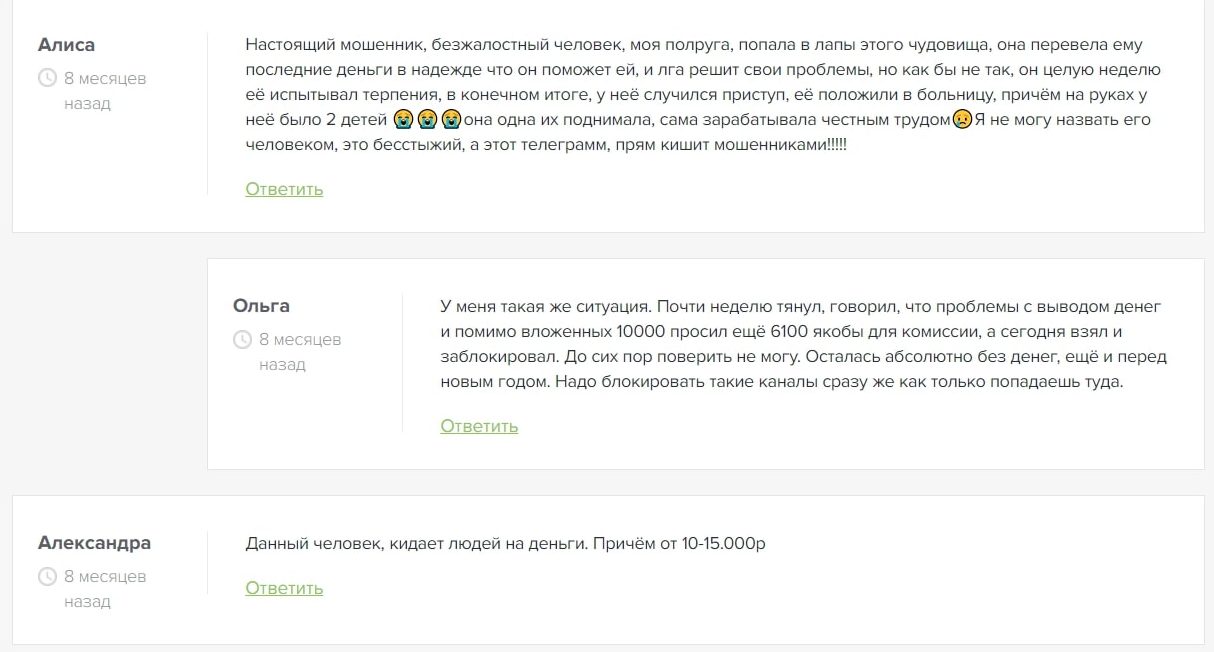Click the clock icon beside Александра's timestamp
The height and width of the screenshot is (652, 1214).
[x=47, y=577]
